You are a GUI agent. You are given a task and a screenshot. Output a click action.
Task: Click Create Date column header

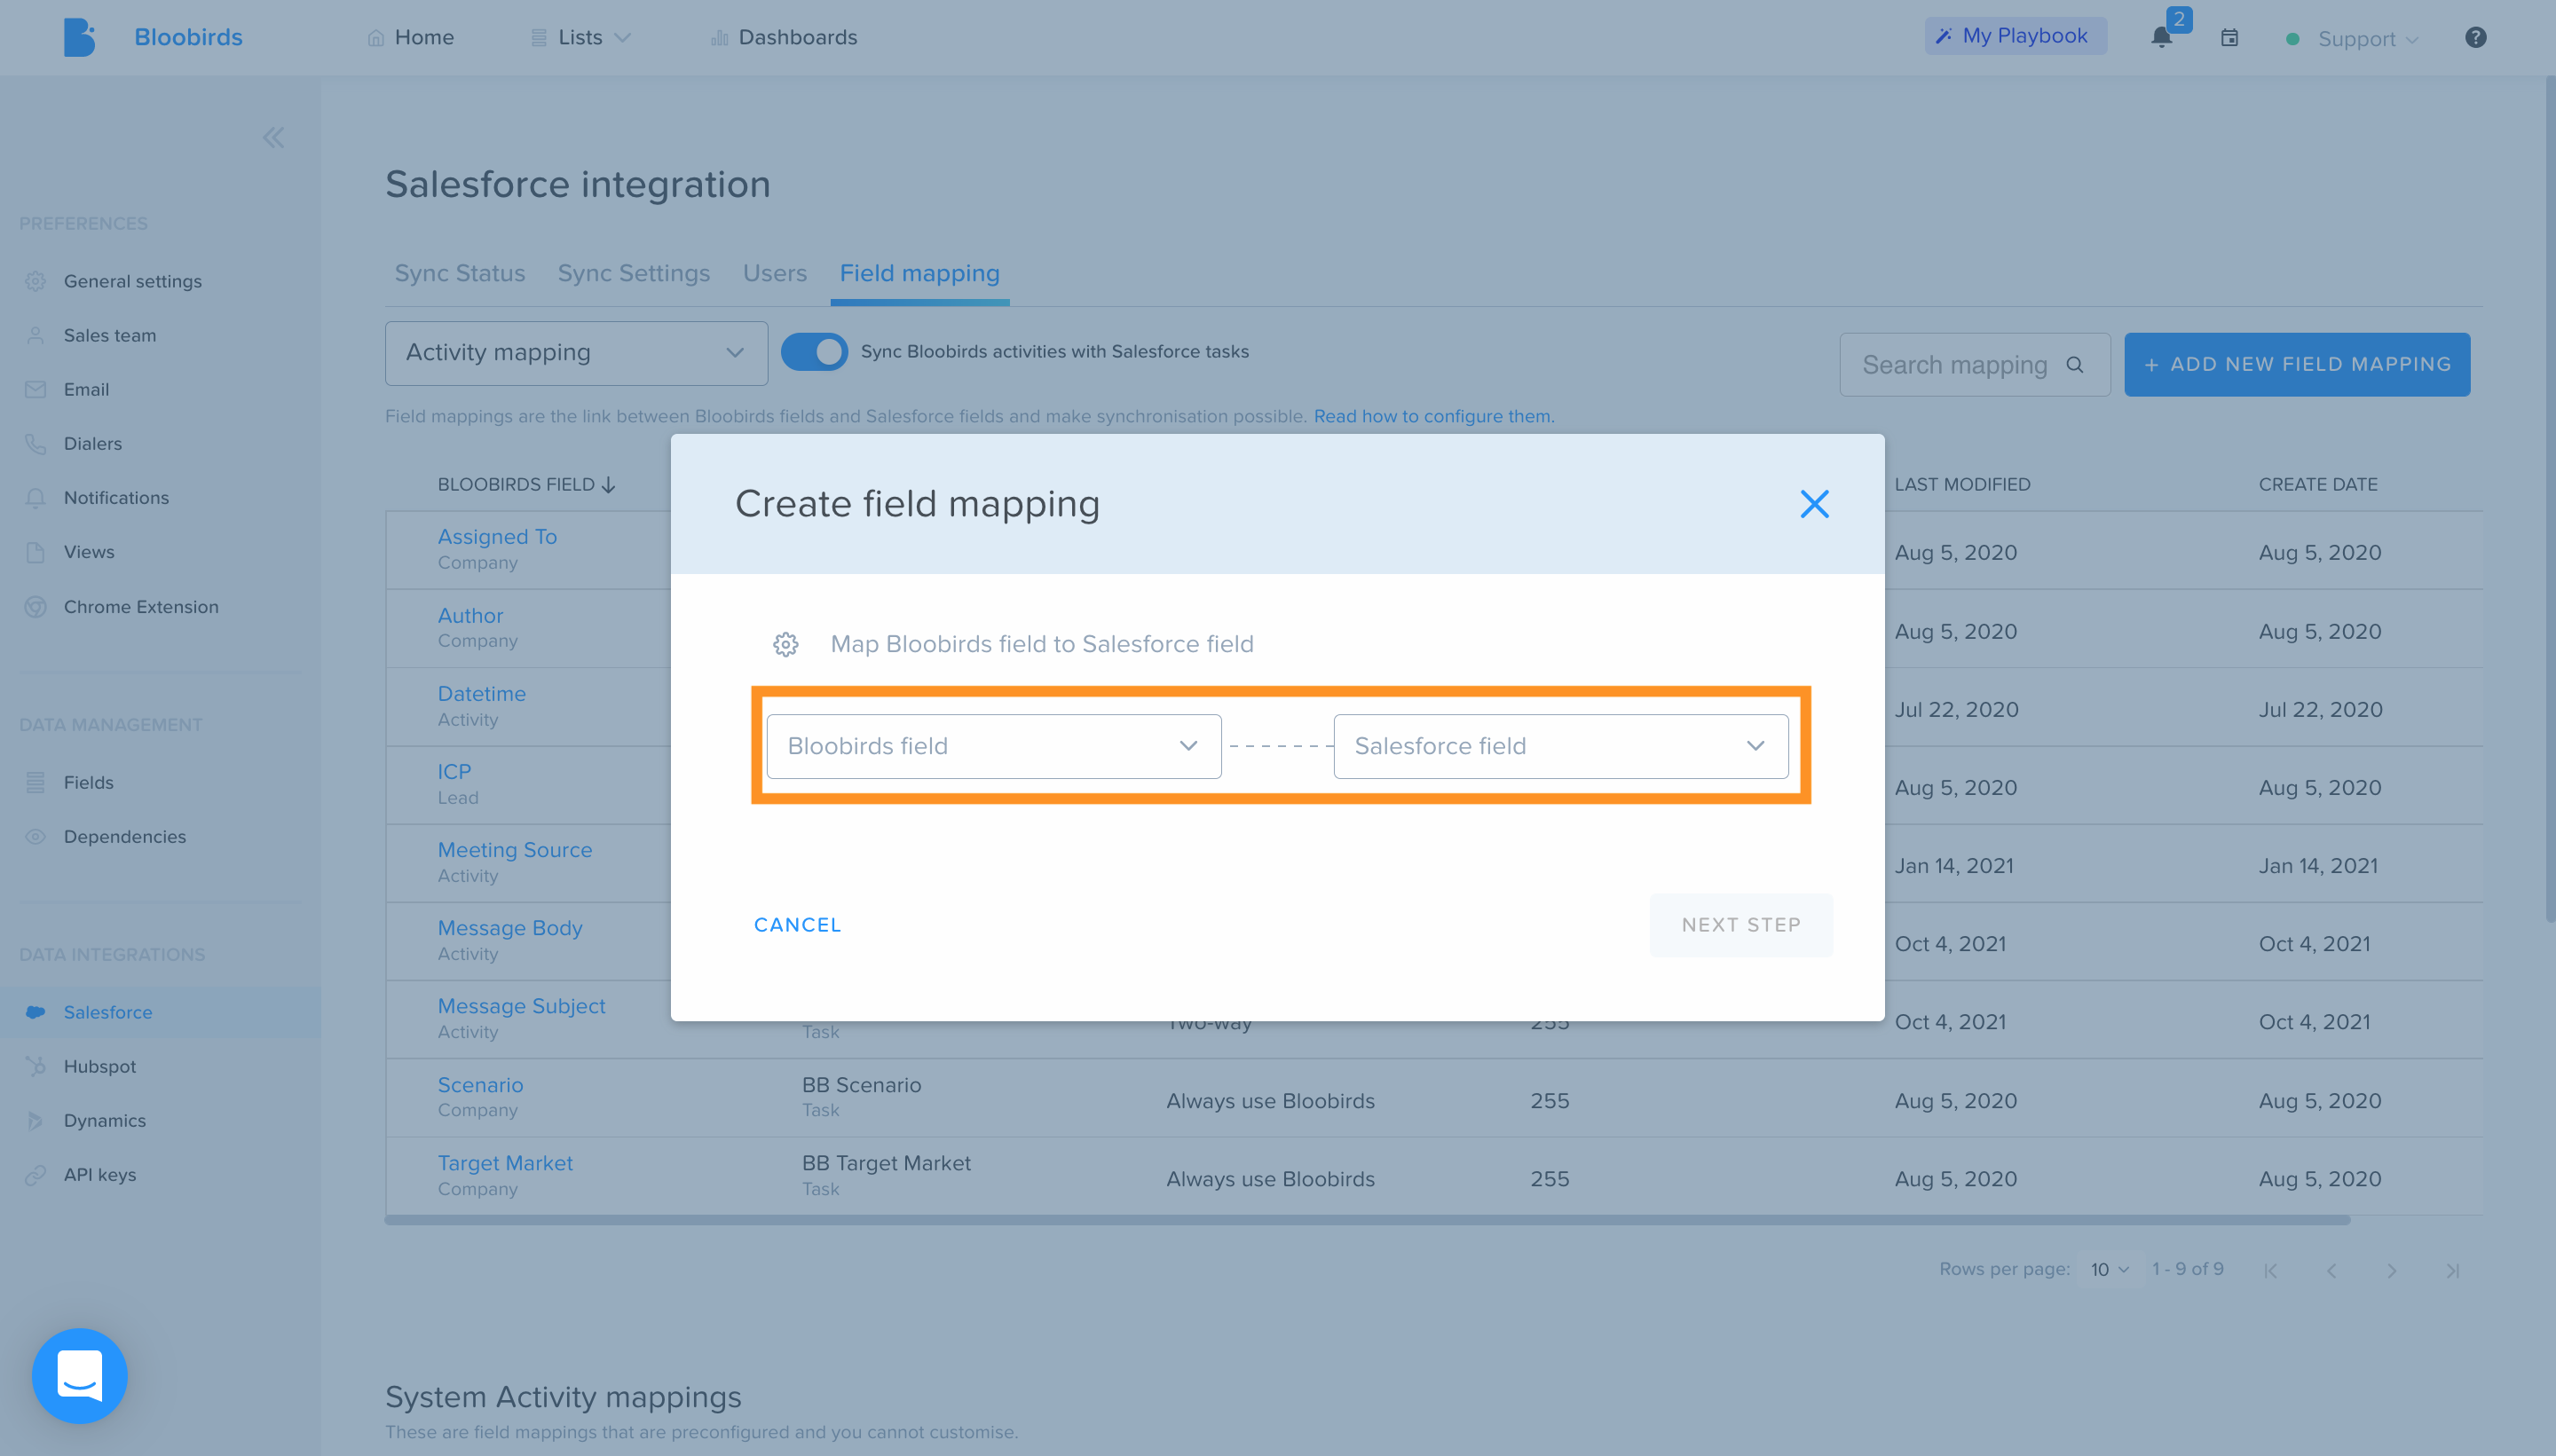tap(2317, 485)
